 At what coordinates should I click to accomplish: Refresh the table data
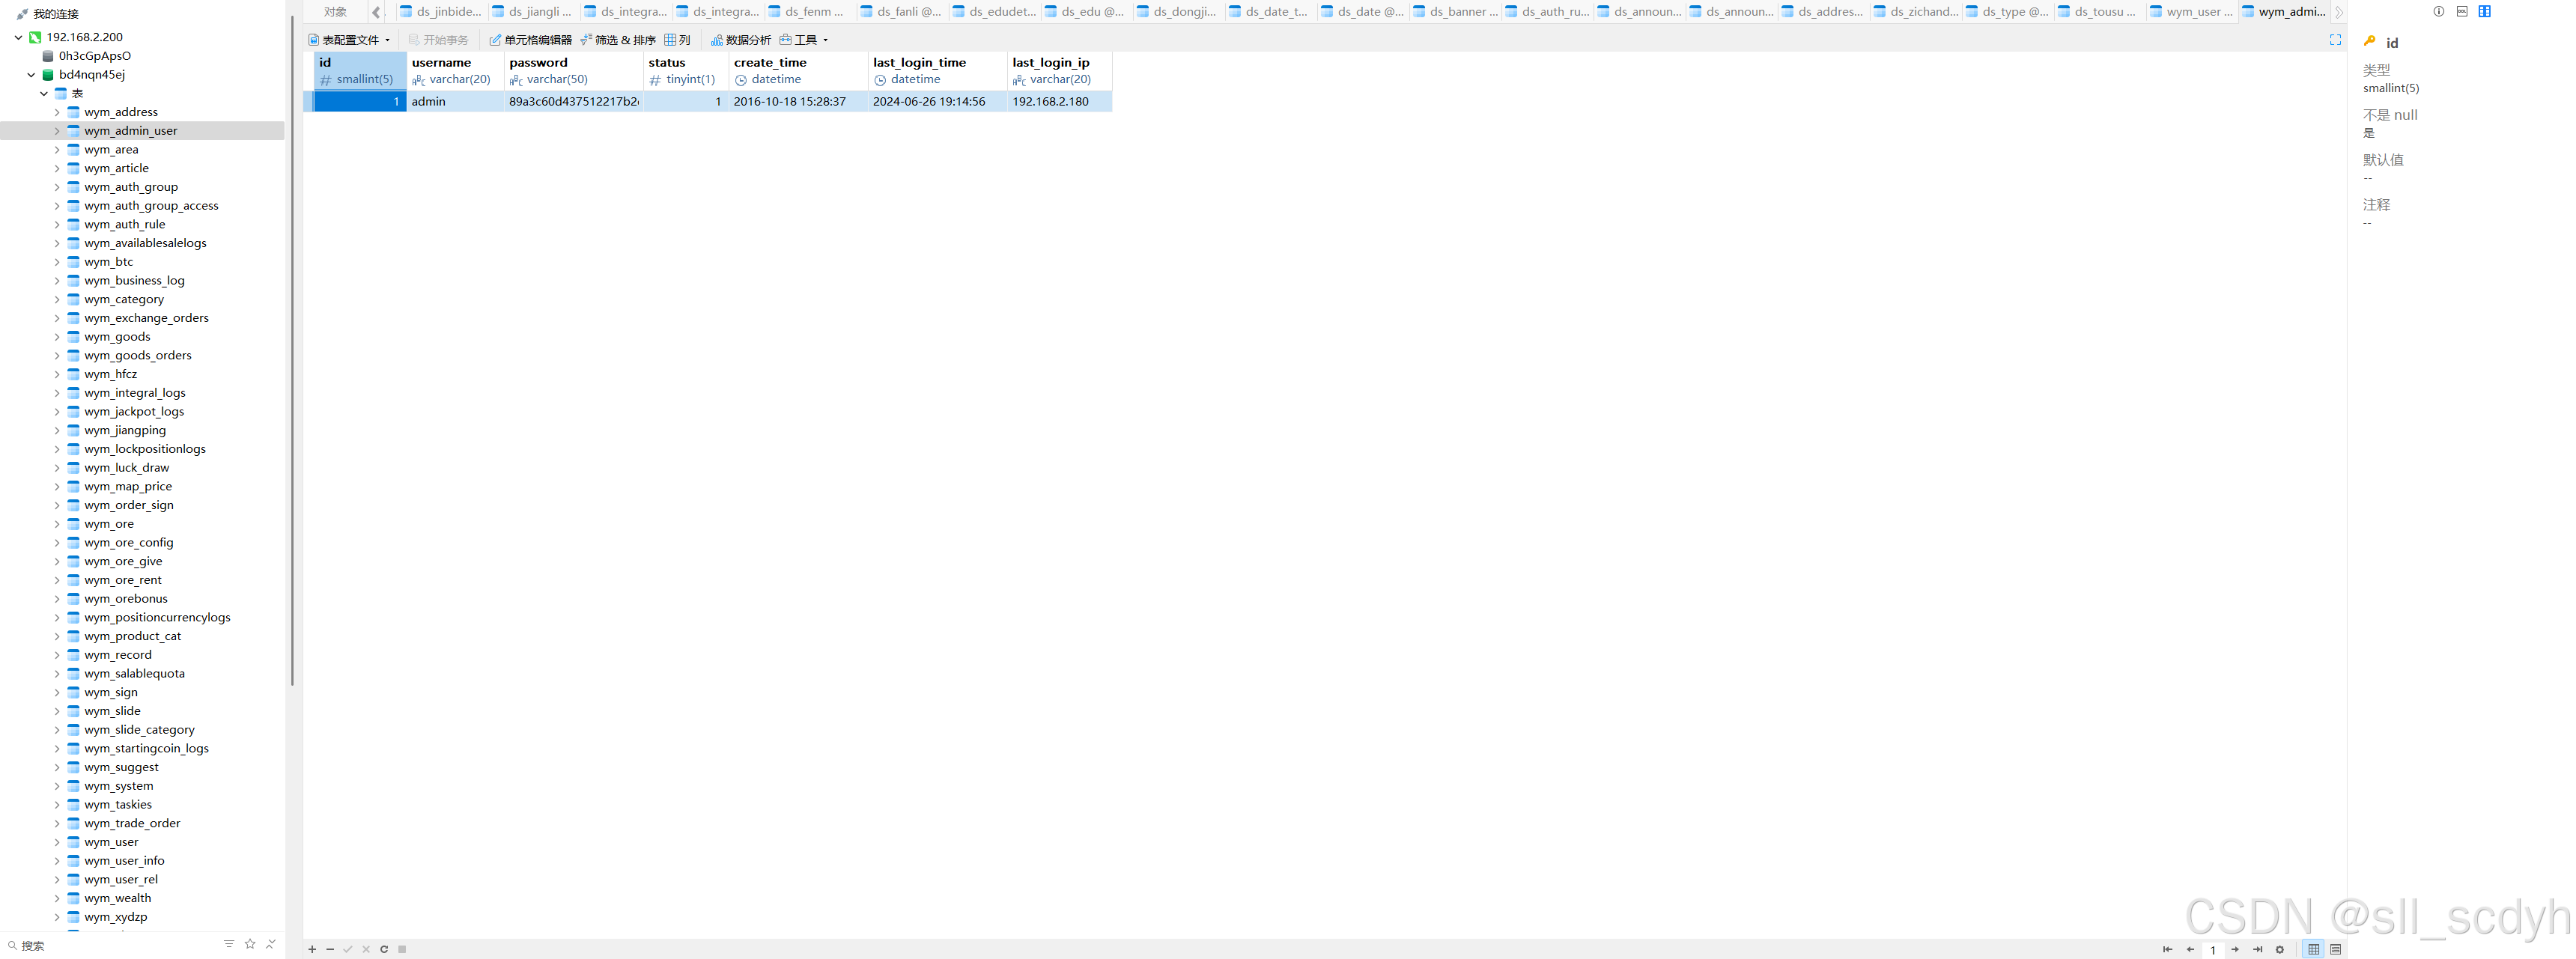coord(384,949)
